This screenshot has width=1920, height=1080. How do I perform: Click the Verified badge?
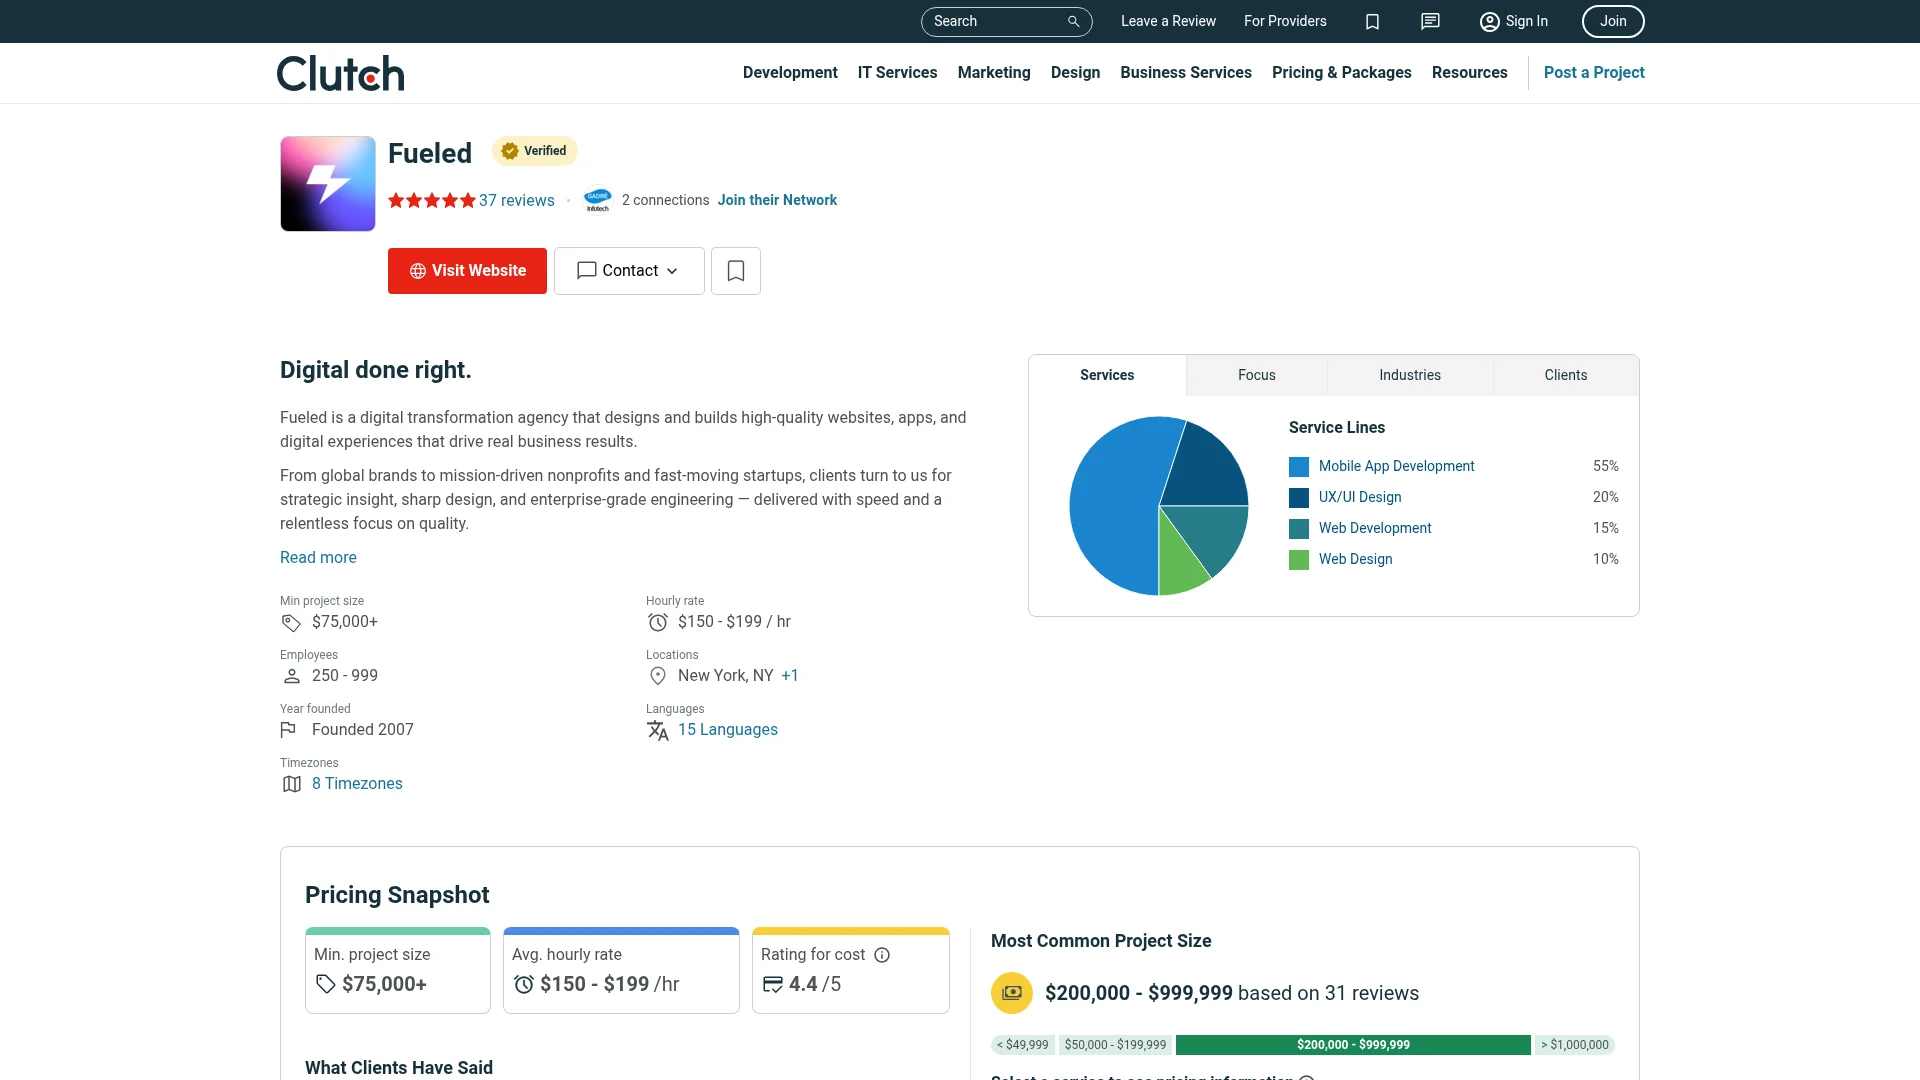[535, 151]
